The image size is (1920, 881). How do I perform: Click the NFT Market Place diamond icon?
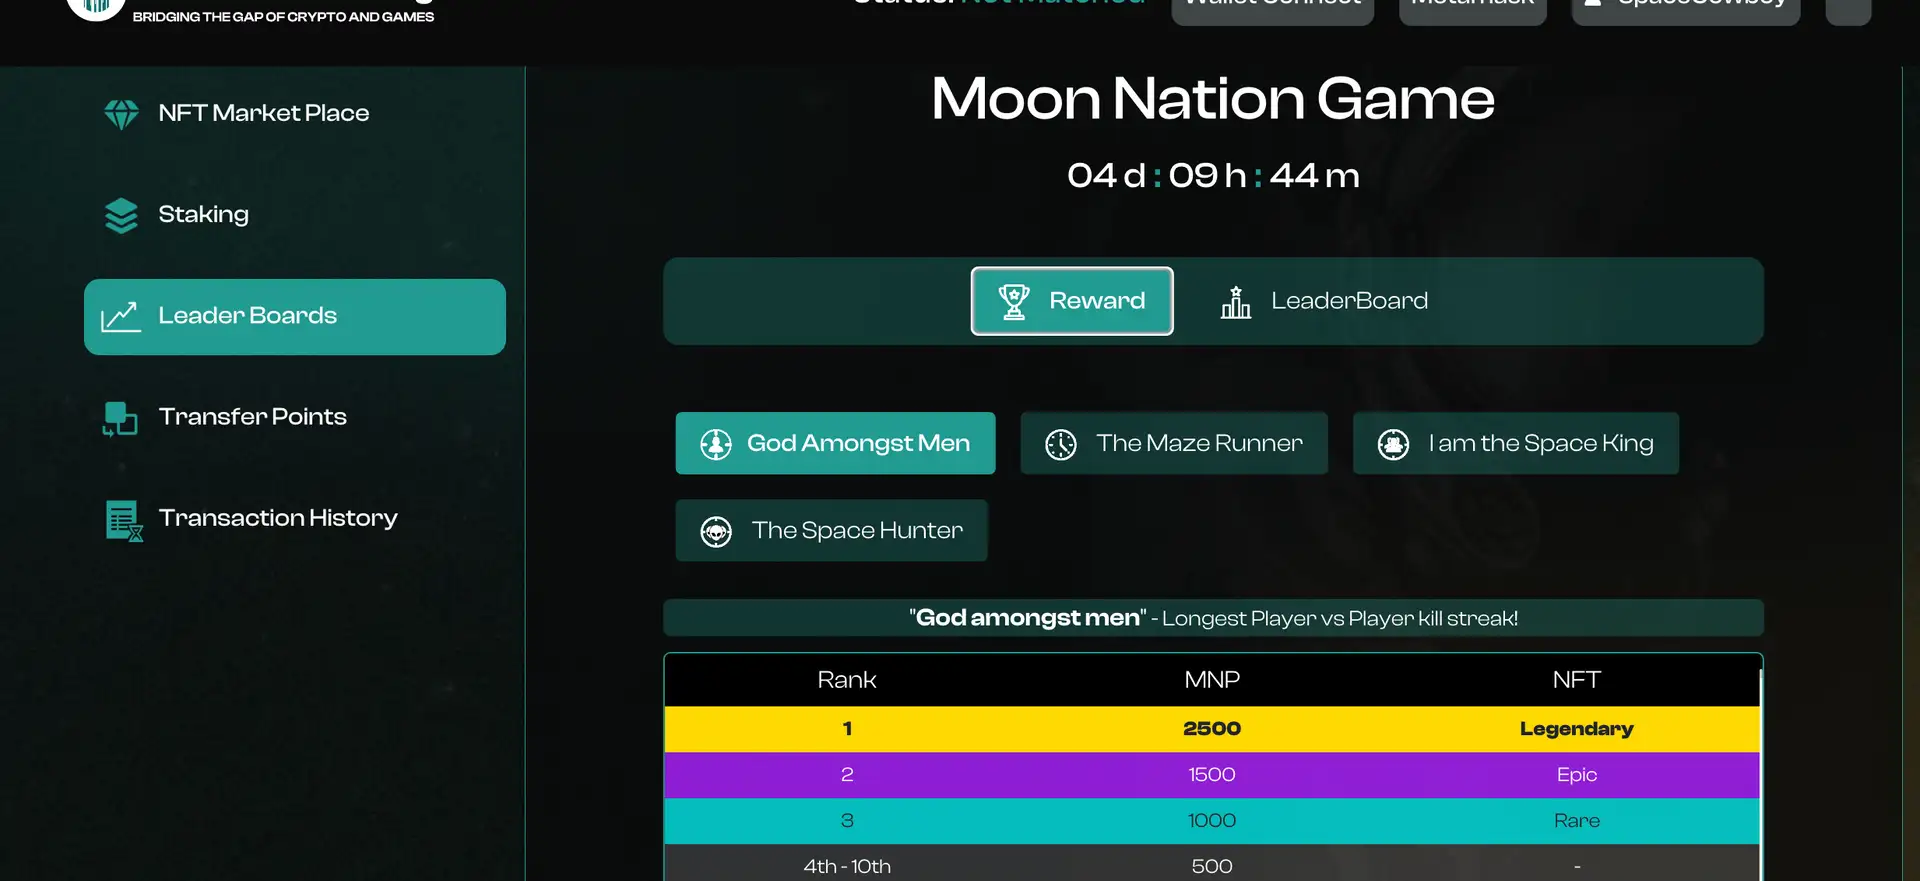pyautogui.click(x=121, y=114)
